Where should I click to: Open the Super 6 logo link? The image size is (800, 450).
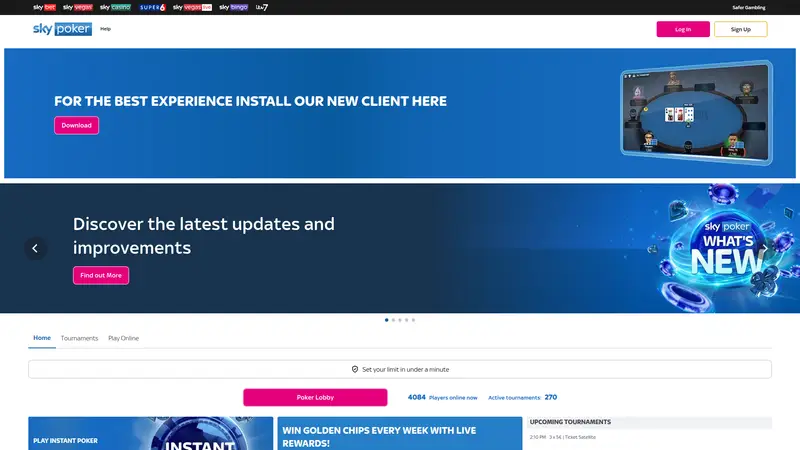(153, 7)
